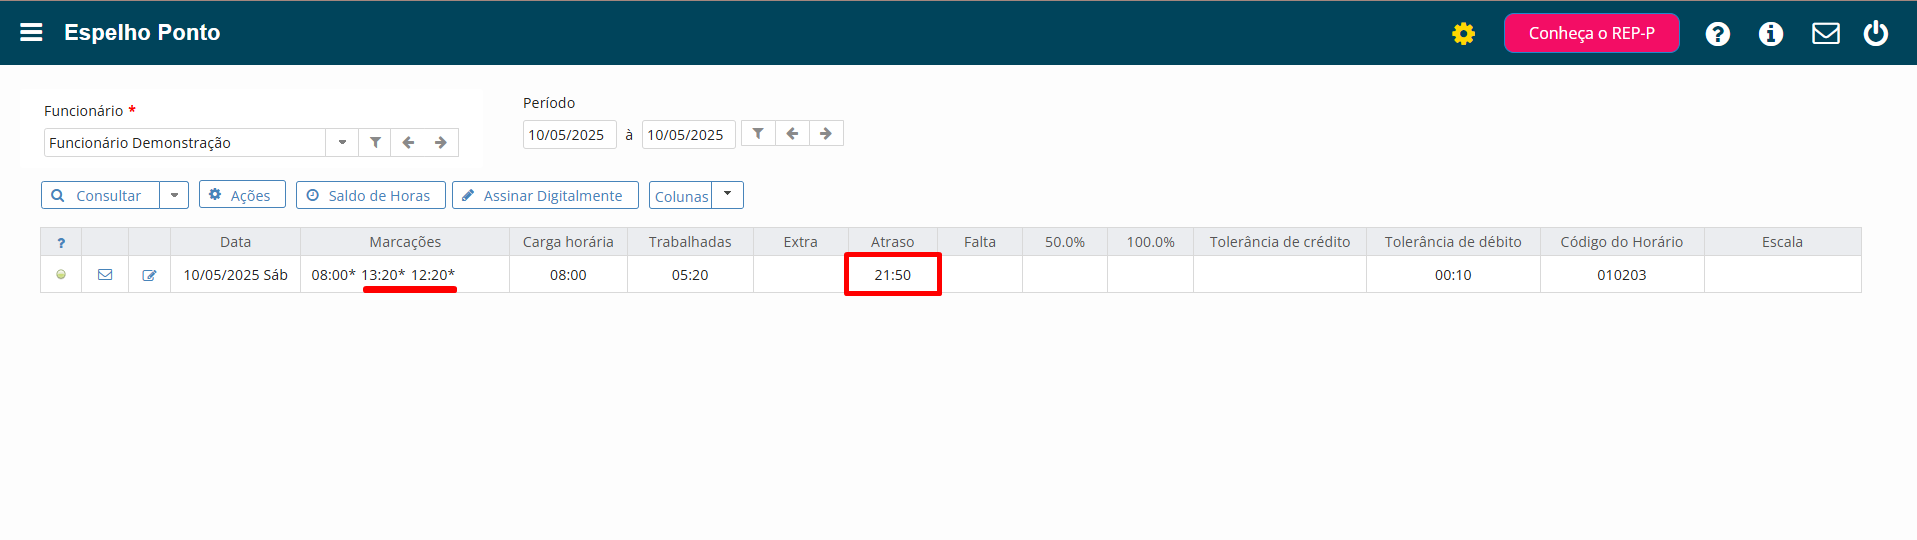The width and height of the screenshot is (1917, 540).
Task: Click the period end date field
Action: [x=688, y=135]
